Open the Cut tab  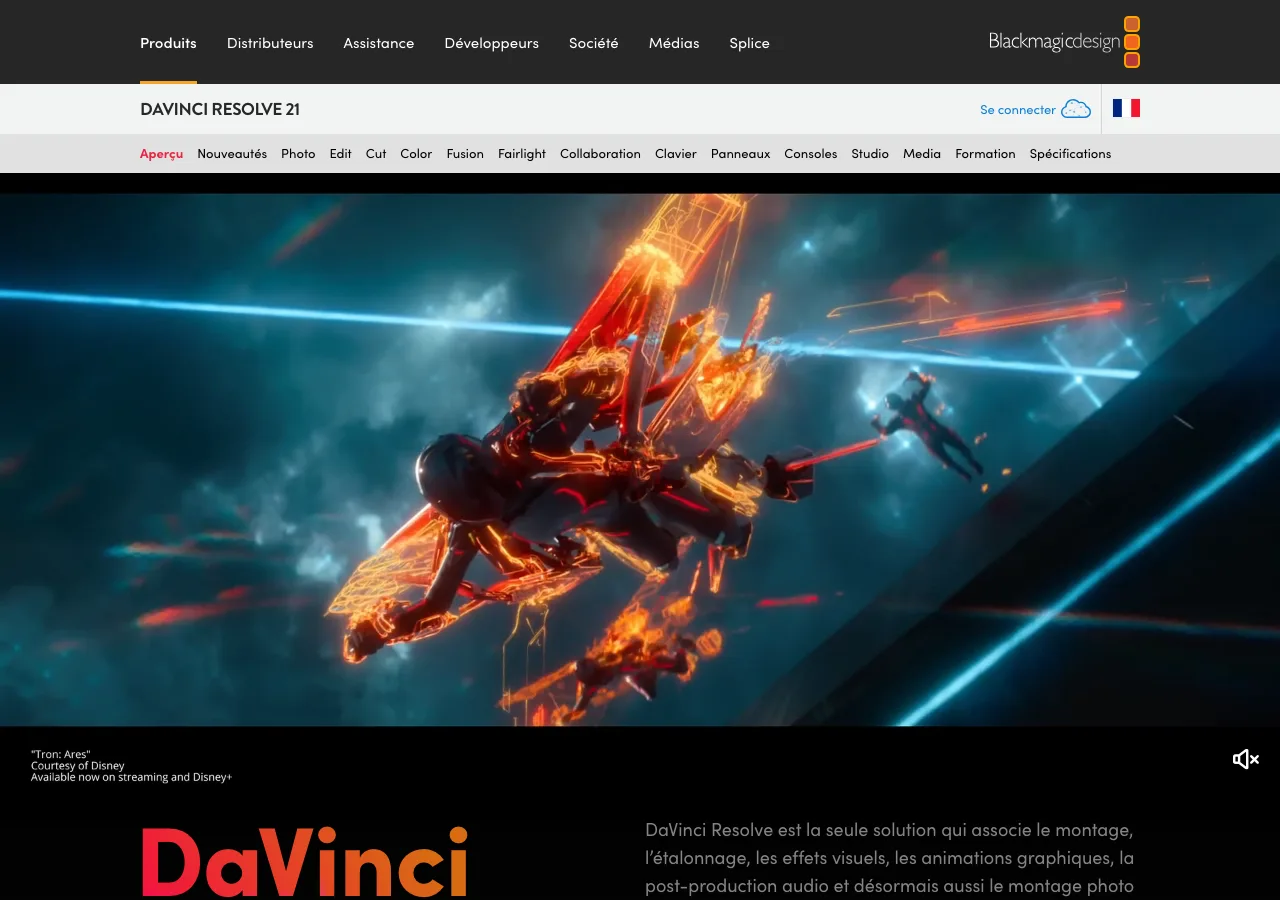coord(376,154)
